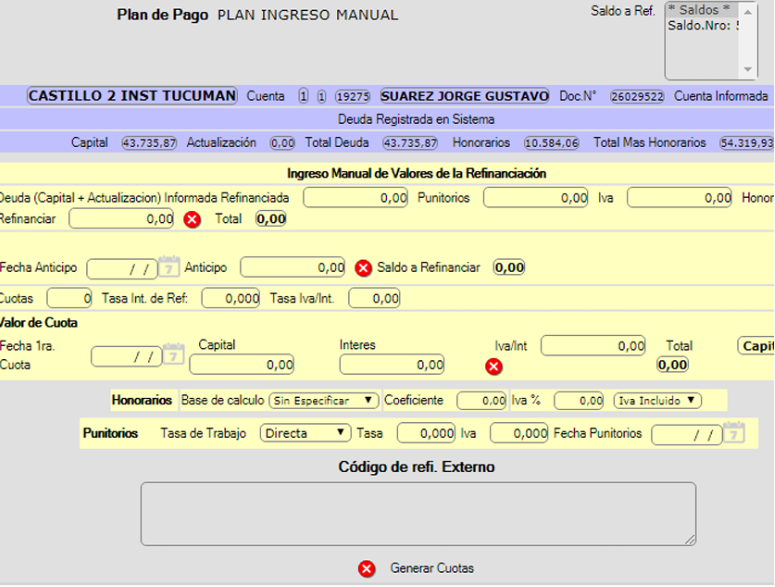Open the Iva Incluido dropdown
The image size is (775, 587).
pyautogui.click(x=657, y=400)
